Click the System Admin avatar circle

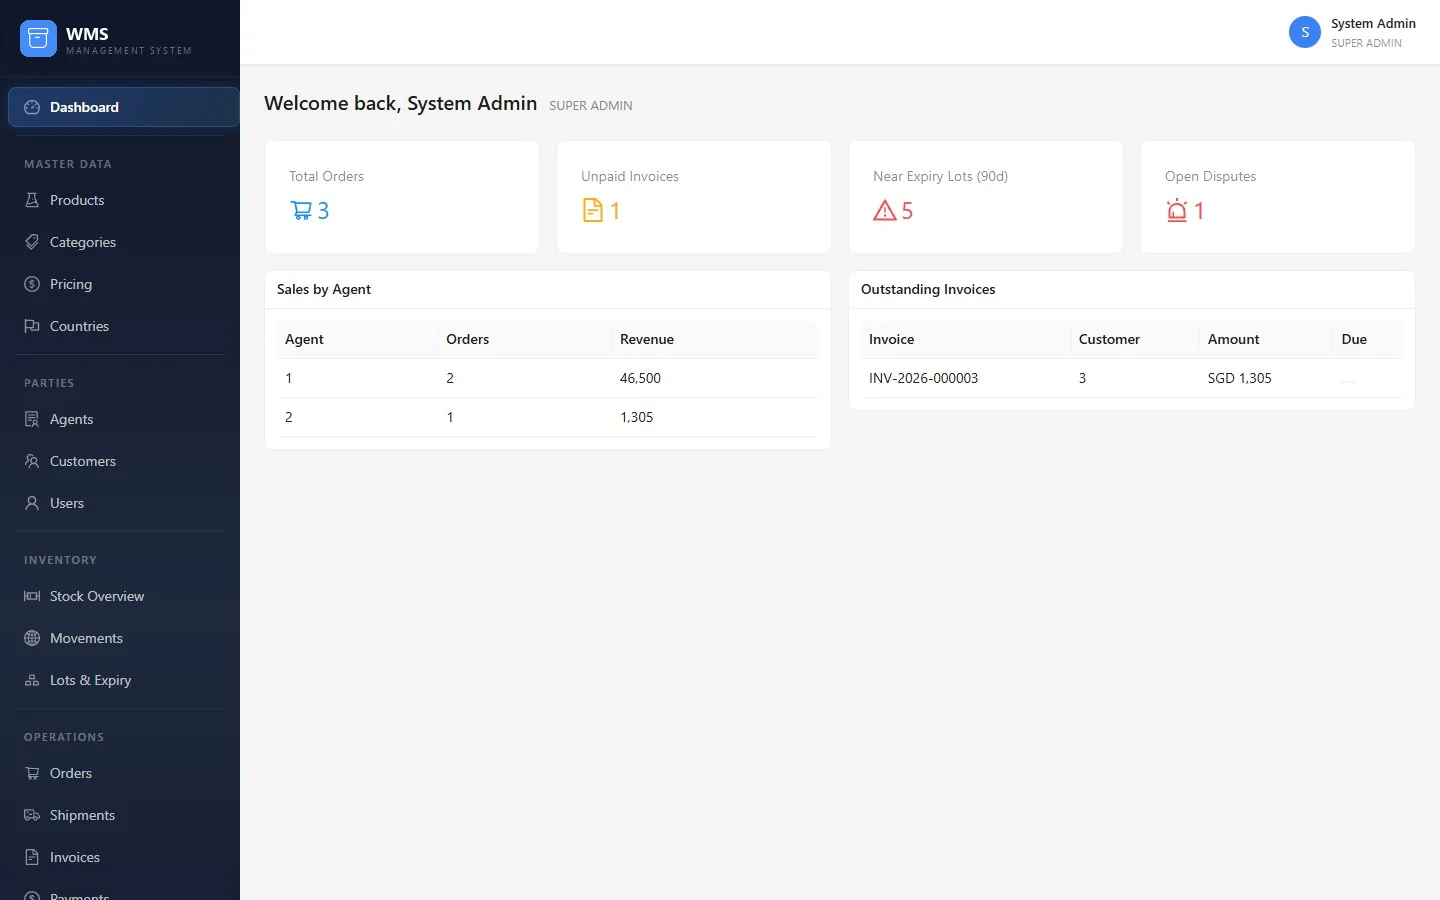tap(1305, 32)
